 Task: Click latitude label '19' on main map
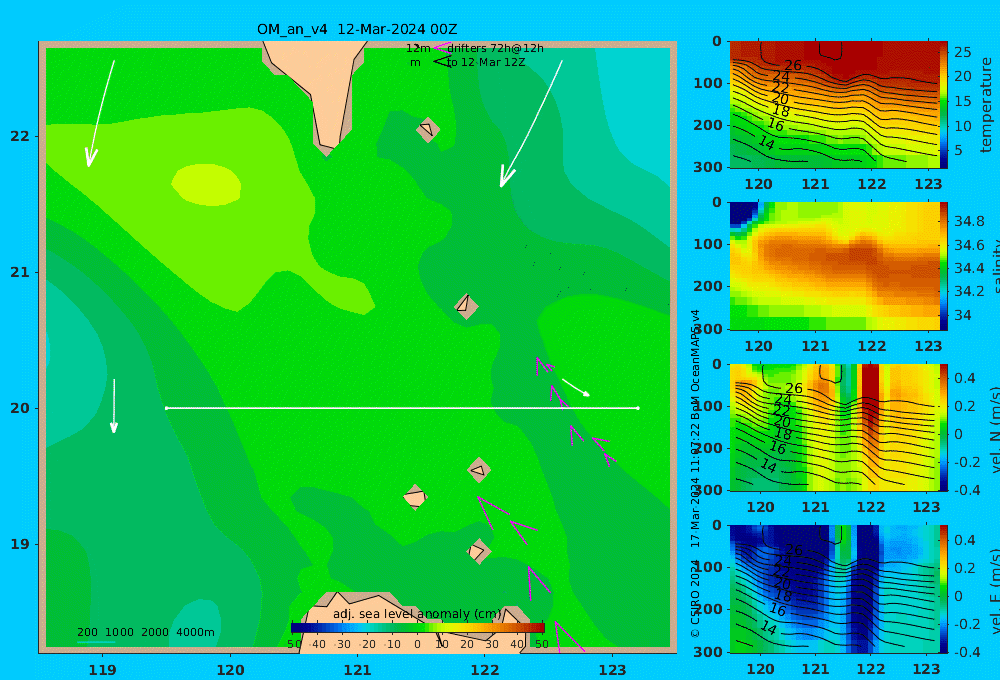coord(20,544)
